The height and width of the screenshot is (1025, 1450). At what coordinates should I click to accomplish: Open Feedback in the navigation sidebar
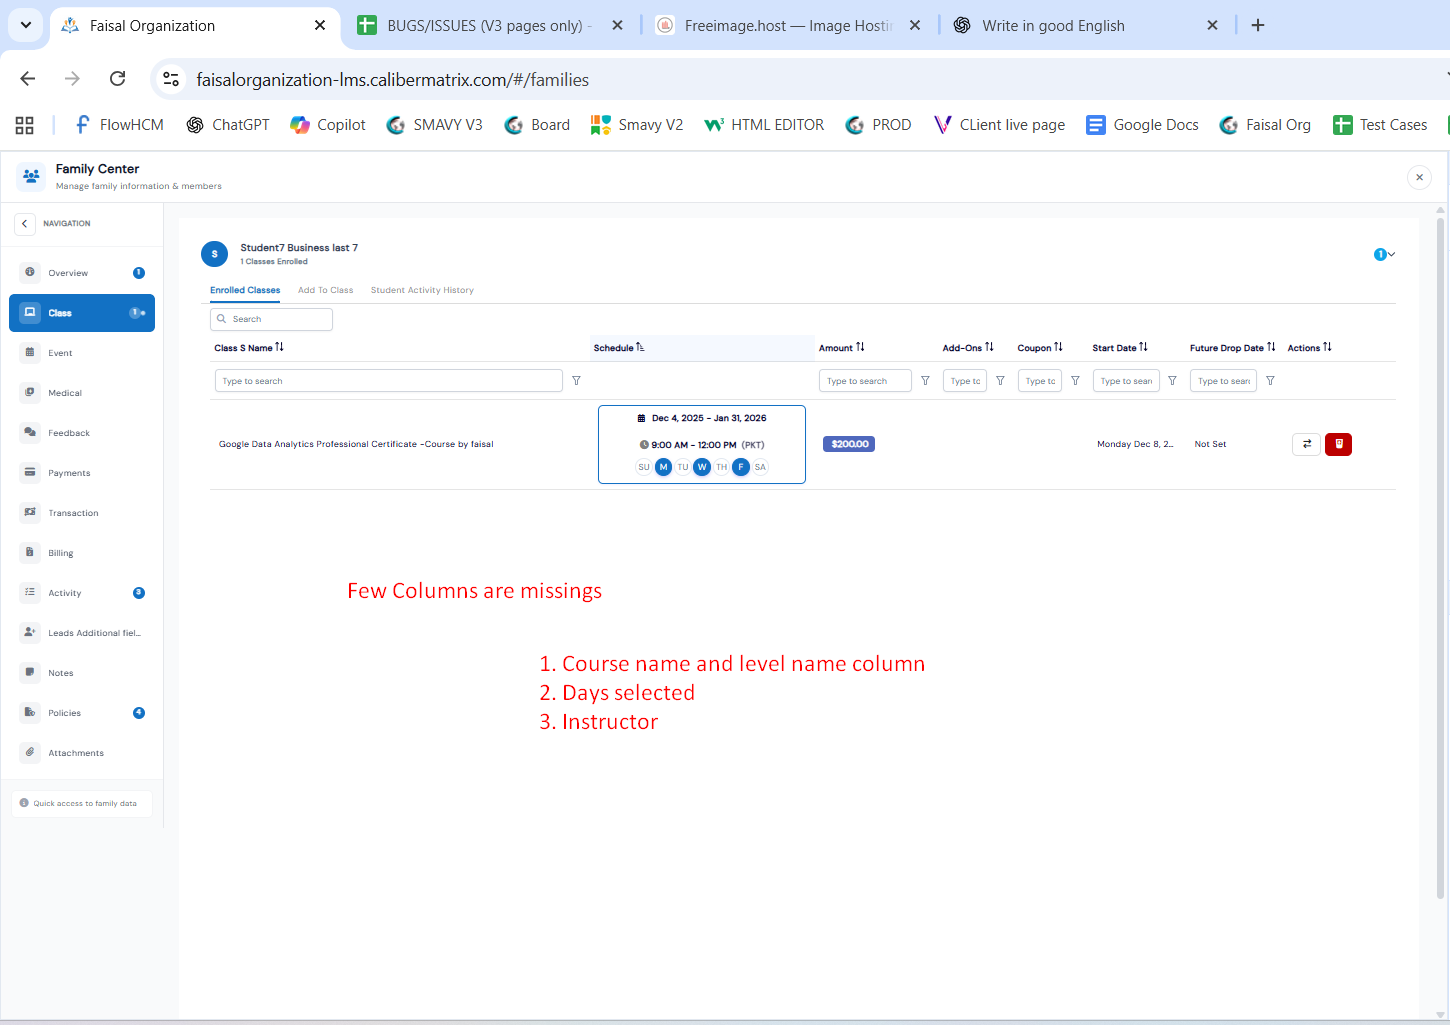[x=82, y=433]
